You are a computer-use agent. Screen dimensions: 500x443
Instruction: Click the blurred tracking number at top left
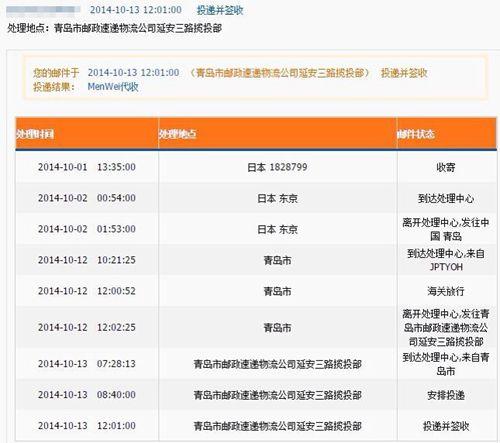coord(43,10)
